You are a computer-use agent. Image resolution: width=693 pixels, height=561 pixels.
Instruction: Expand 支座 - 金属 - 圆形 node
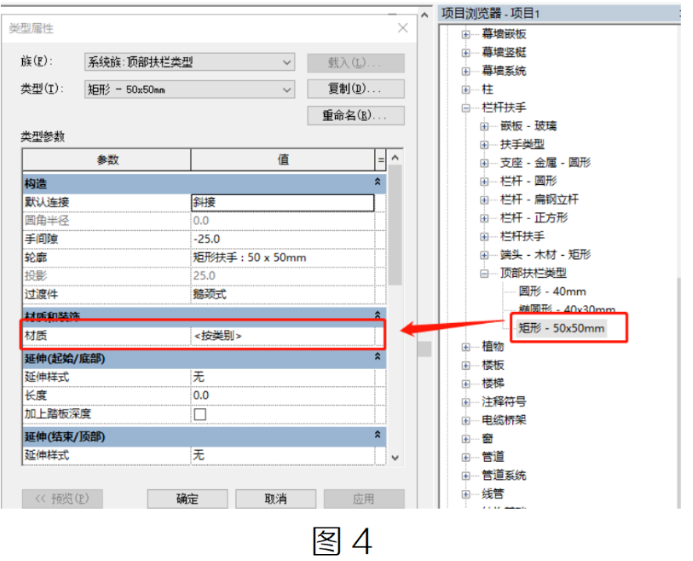coord(484,163)
